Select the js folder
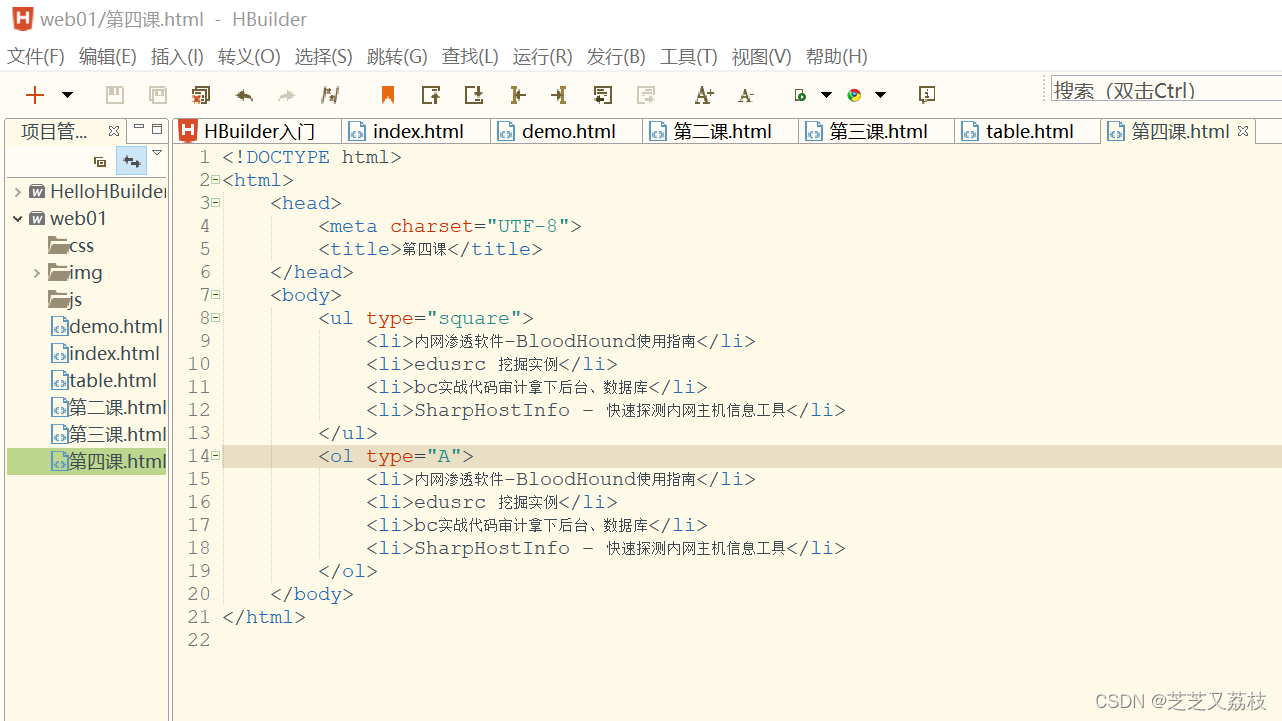 click(x=65, y=300)
